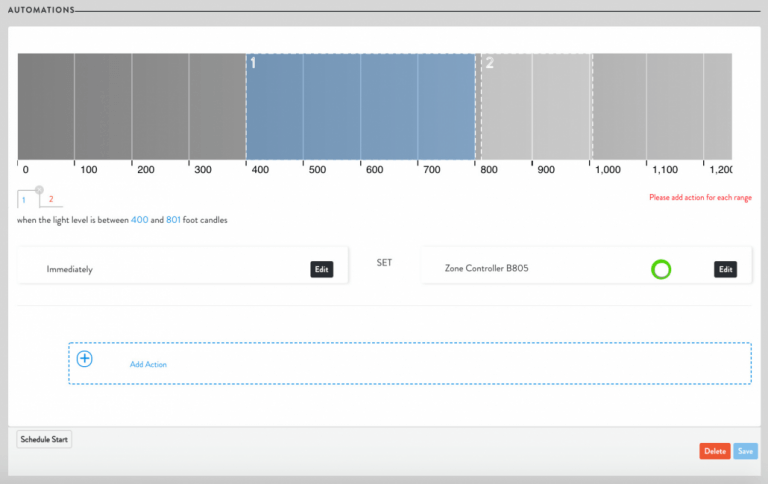Click the Add Action link text
The height and width of the screenshot is (484, 768).
pyautogui.click(x=148, y=364)
